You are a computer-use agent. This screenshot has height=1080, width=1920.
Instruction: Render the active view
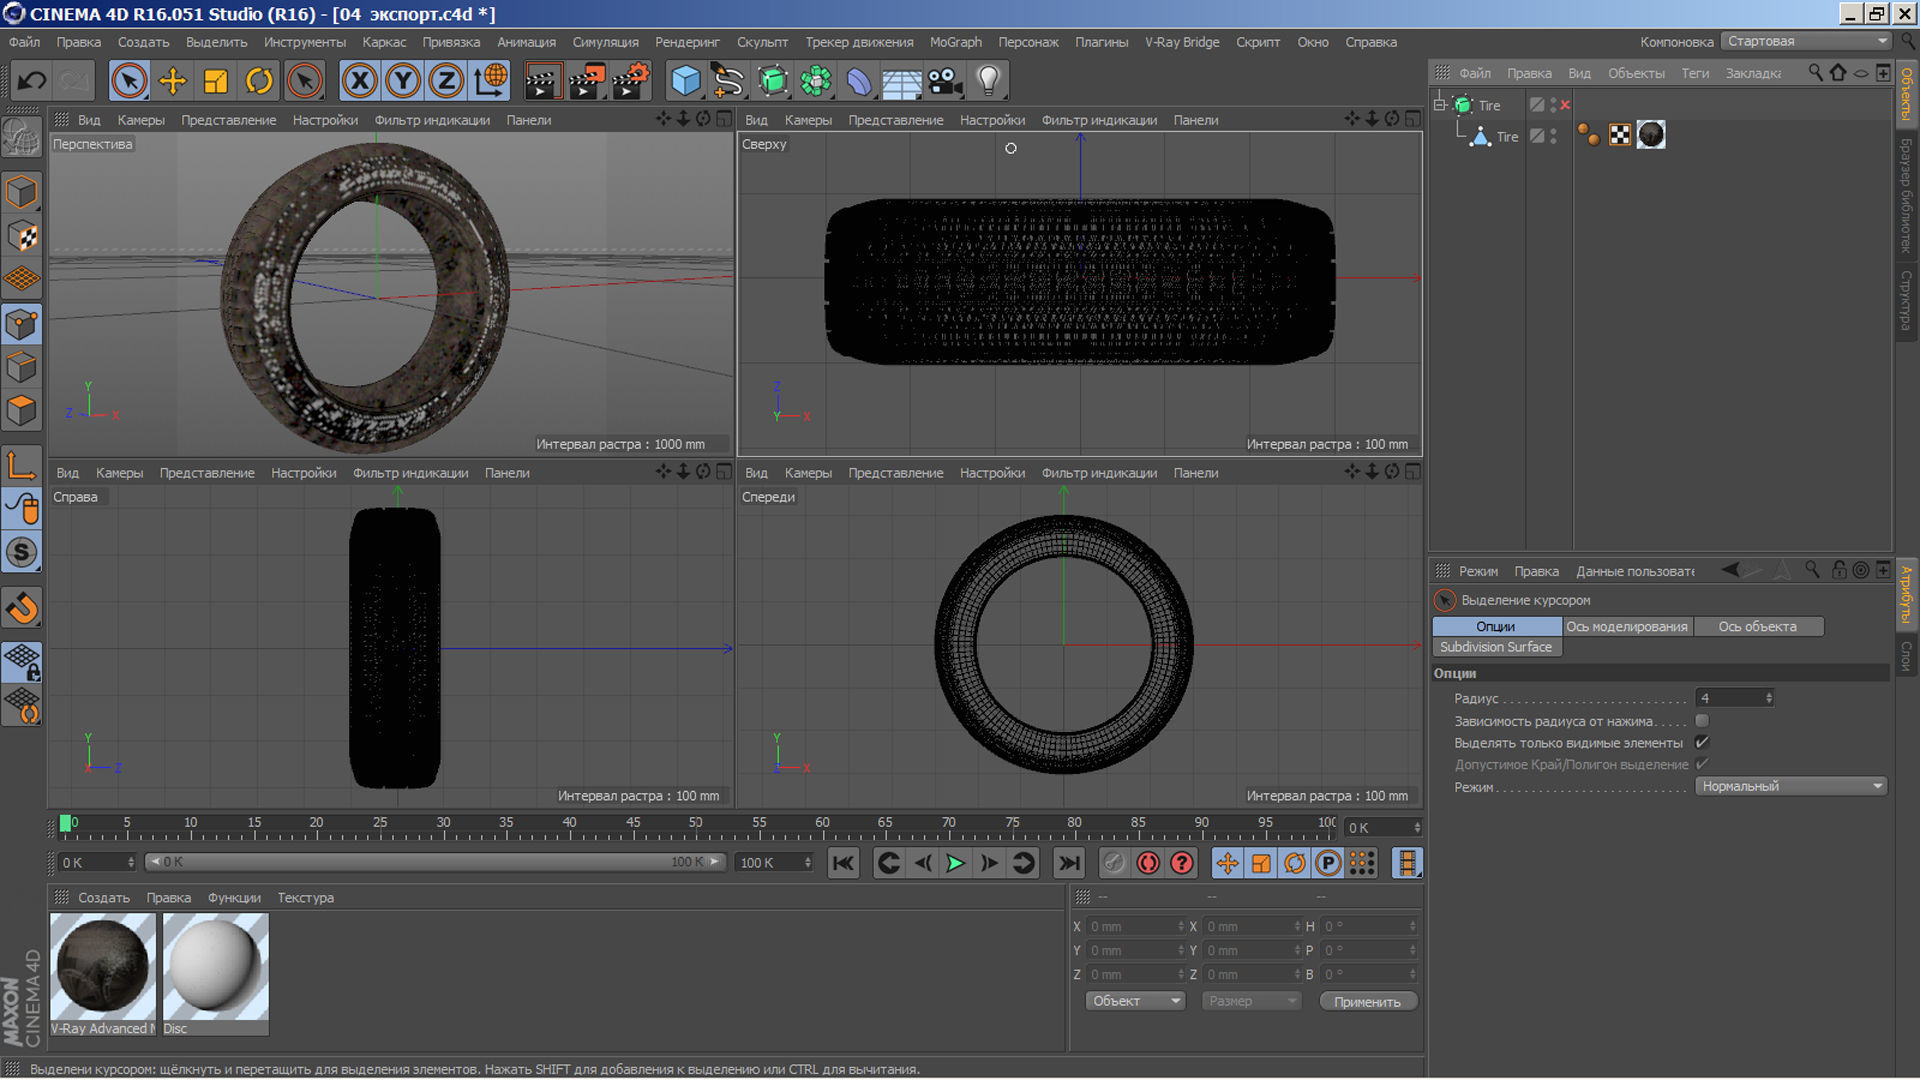543,81
